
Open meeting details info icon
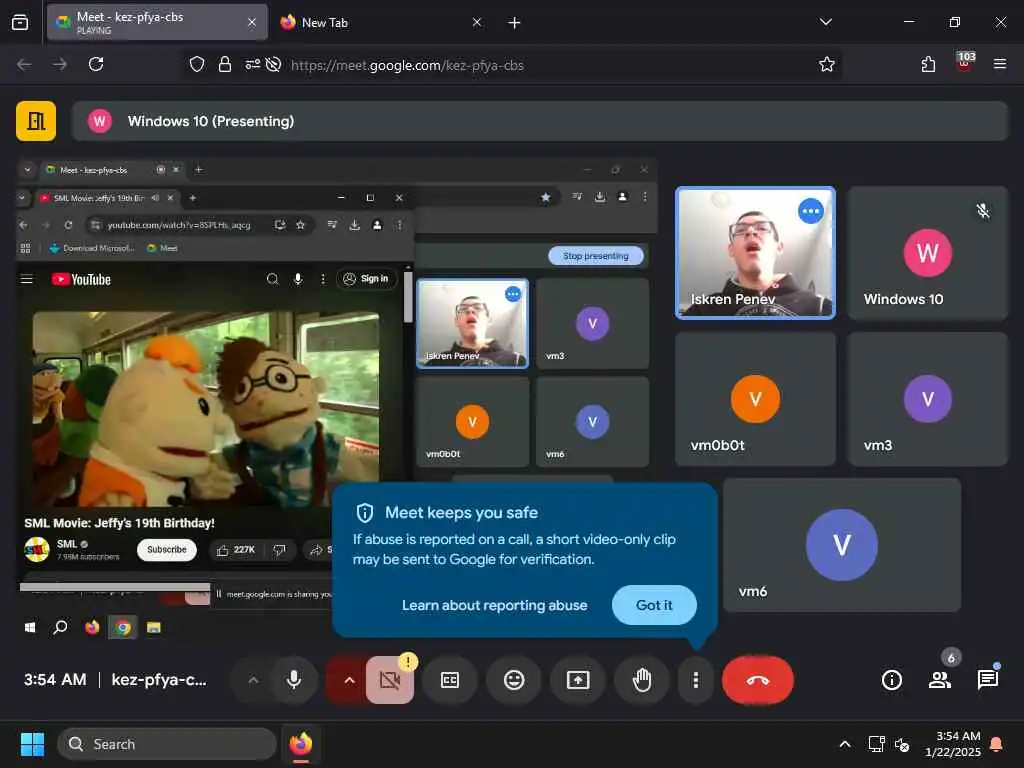(891, 680)
